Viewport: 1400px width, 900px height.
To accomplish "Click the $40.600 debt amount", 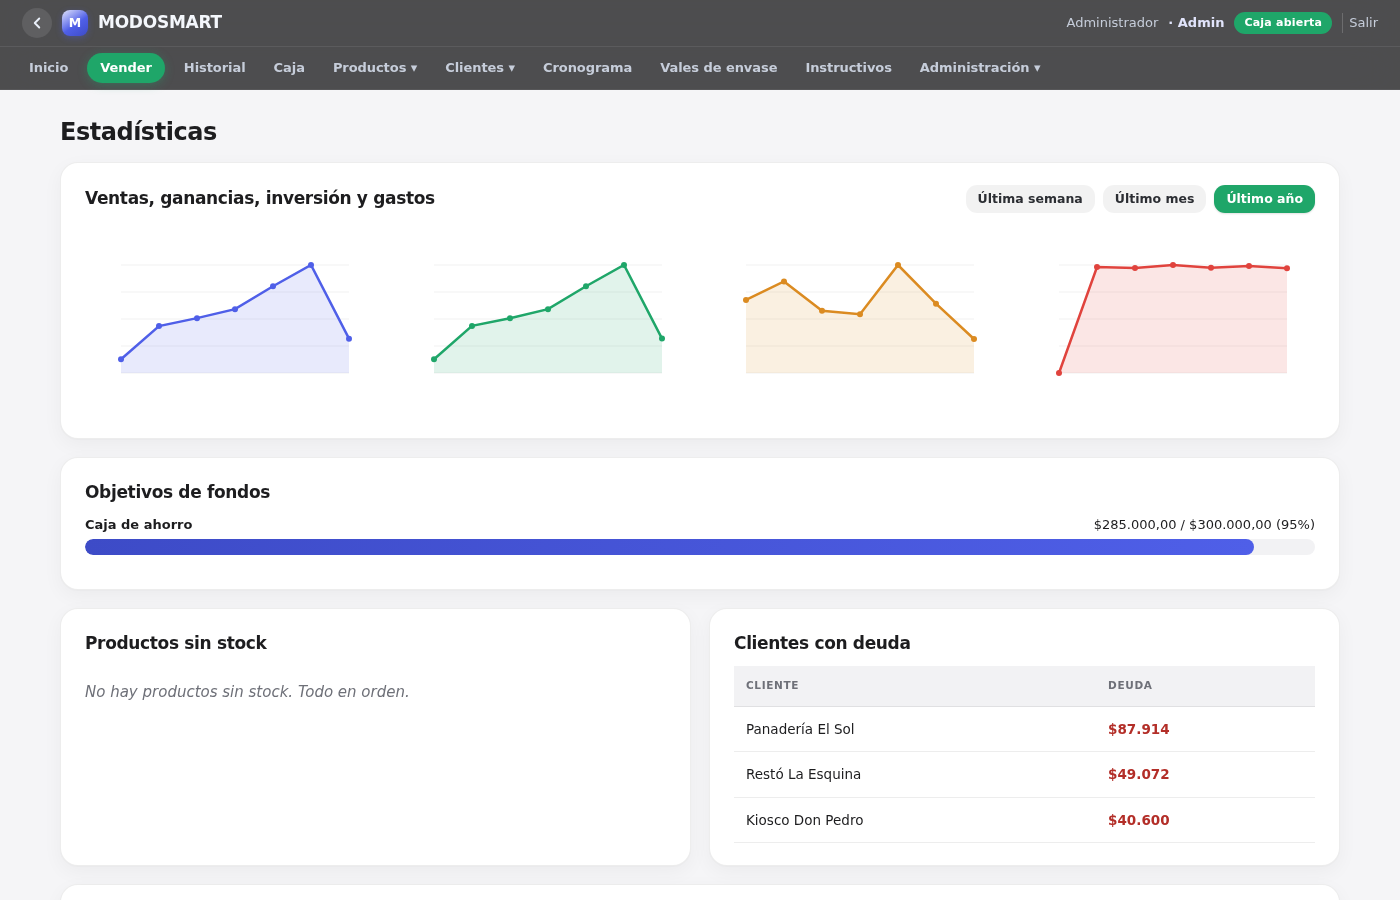I will click(1139, 821).
